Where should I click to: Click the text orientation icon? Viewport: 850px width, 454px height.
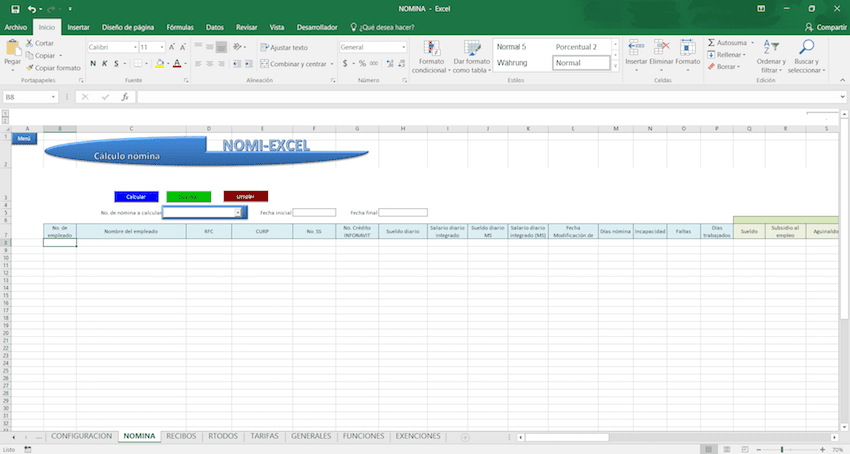click(237, 47)
